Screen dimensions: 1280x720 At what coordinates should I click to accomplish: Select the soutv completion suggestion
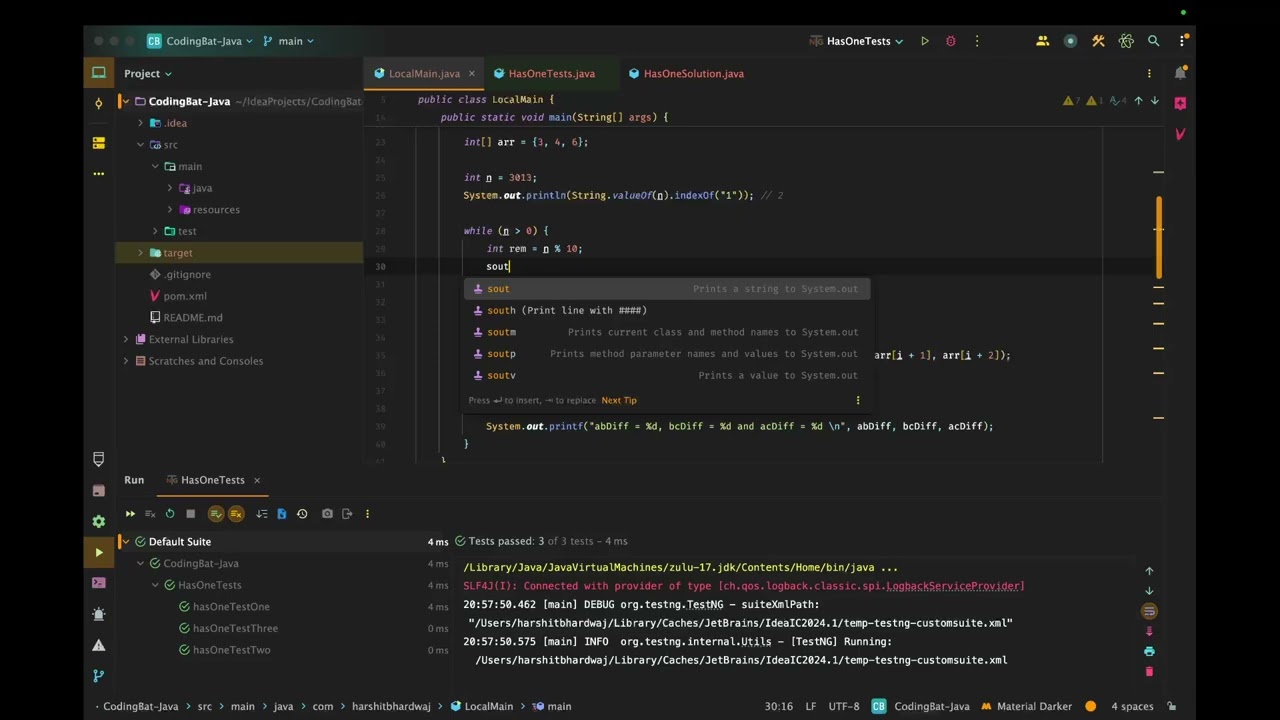click(501, 375)
